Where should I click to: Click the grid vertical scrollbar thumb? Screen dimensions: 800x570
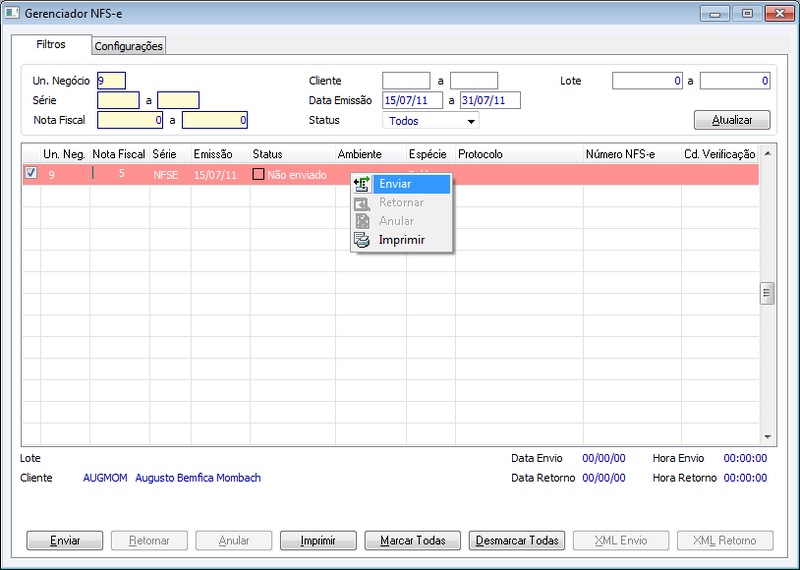click(767, 293)
